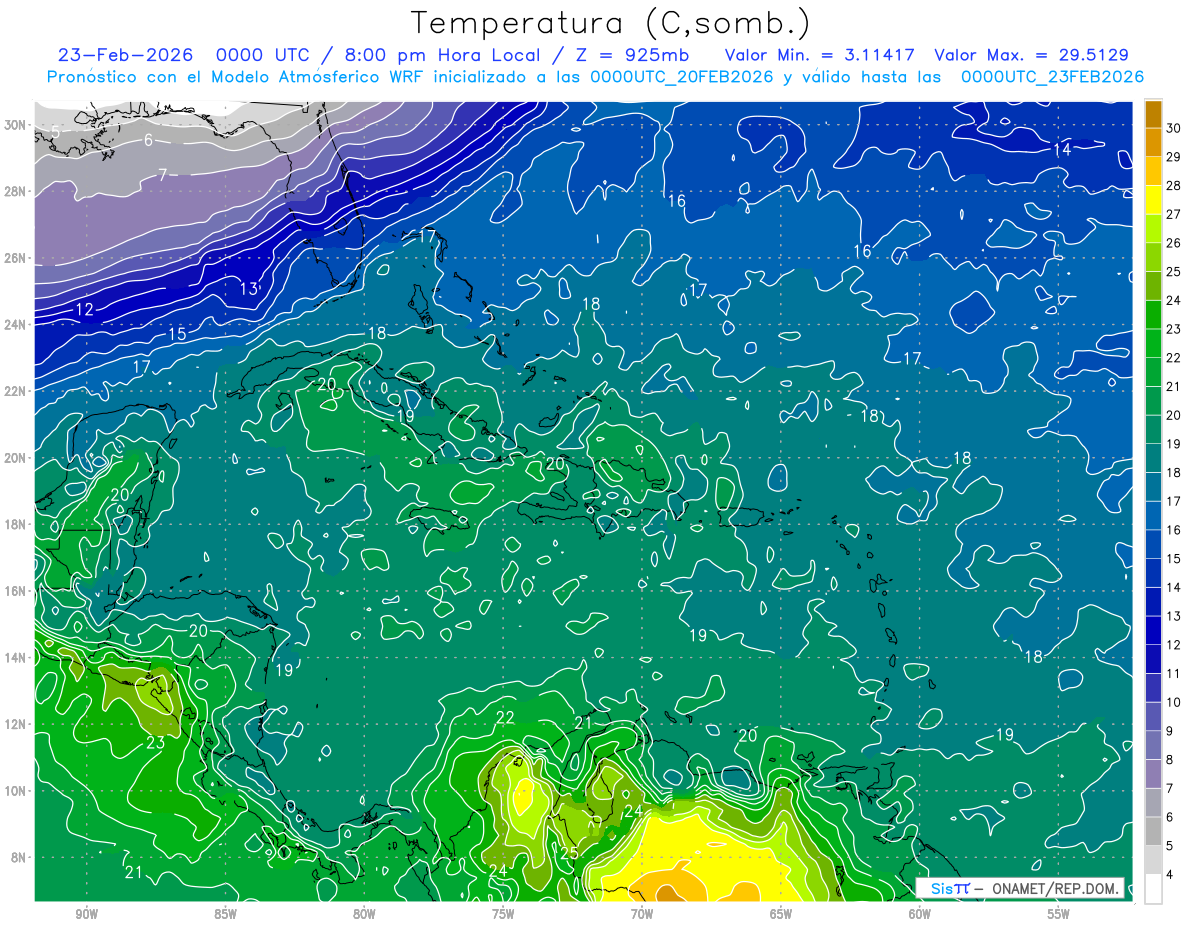The height and width of the screenshot is (927, 1200).
Task: Click the 60W longitude axis label
Action: coord(920,915)
